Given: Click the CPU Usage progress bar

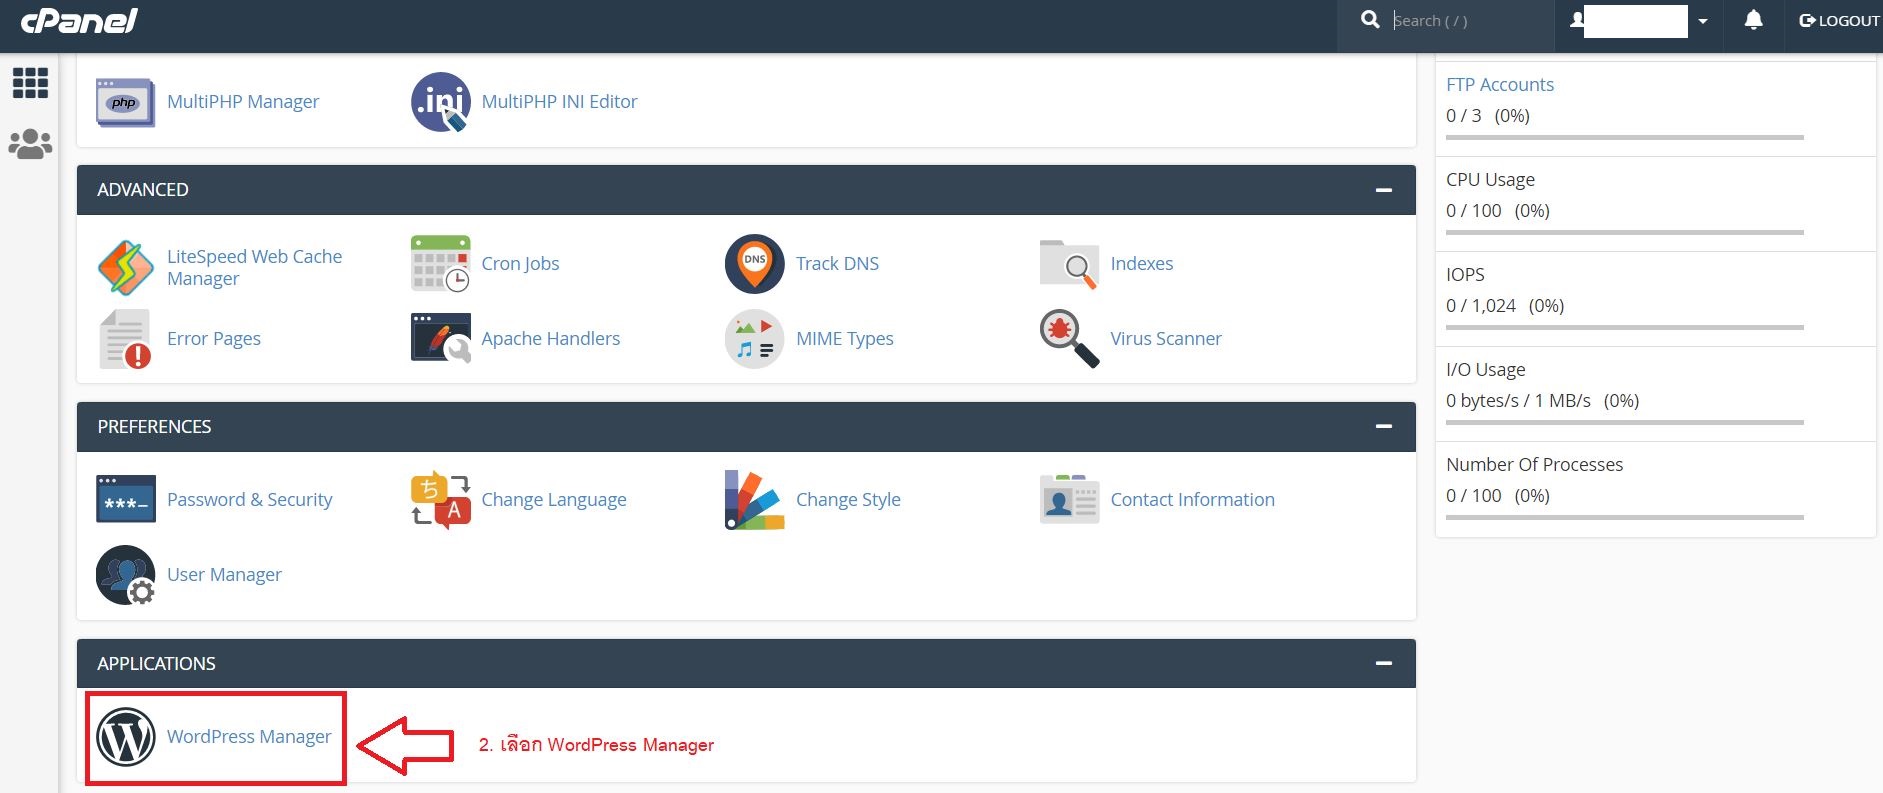Looking at the screenshot, I should click(x=1624, y=232).
